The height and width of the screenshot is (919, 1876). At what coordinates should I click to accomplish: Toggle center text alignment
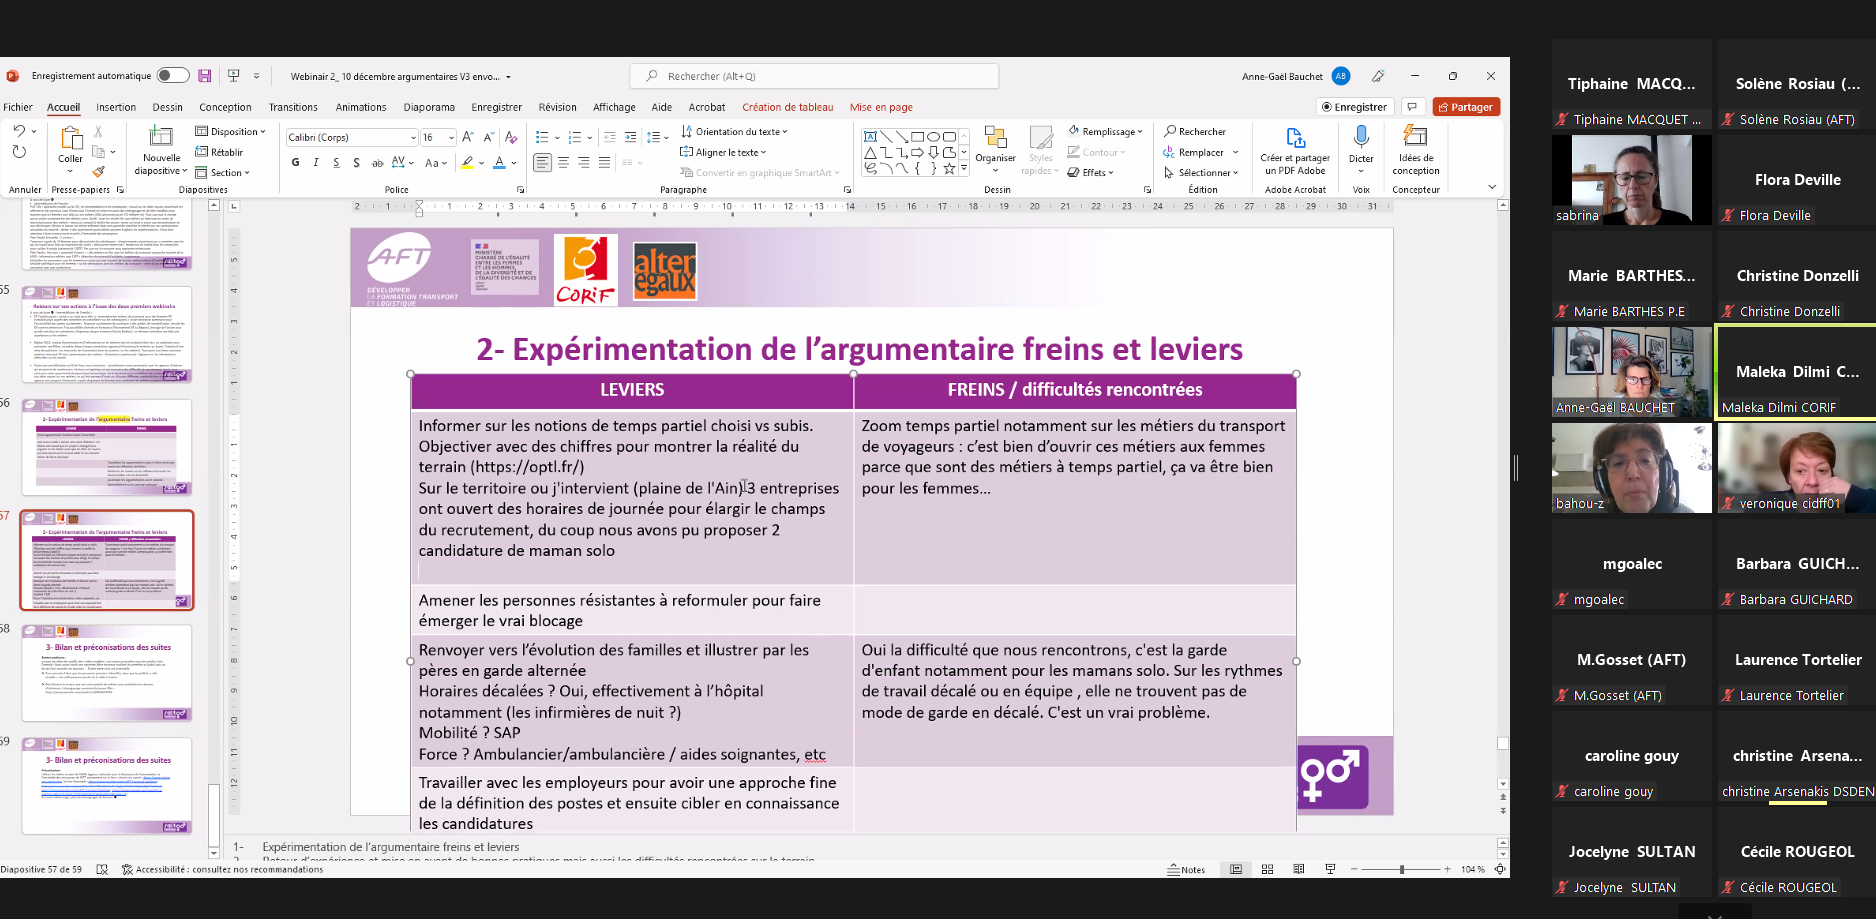click(563, 162)
